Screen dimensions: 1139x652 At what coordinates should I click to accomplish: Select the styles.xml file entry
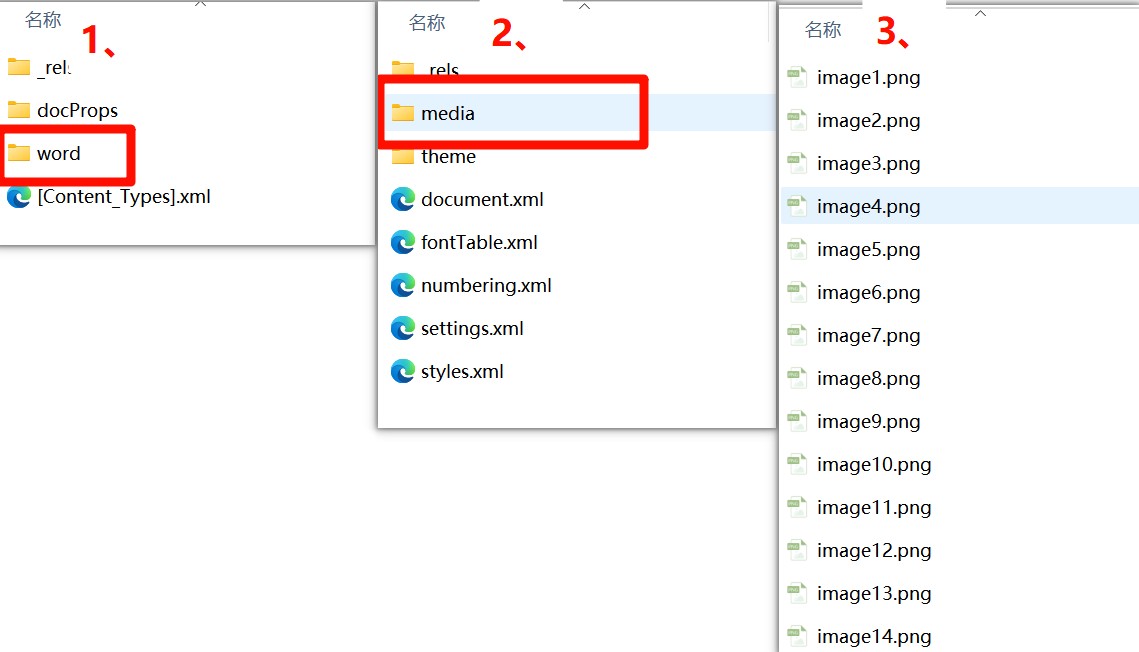[x=462, y=371]
